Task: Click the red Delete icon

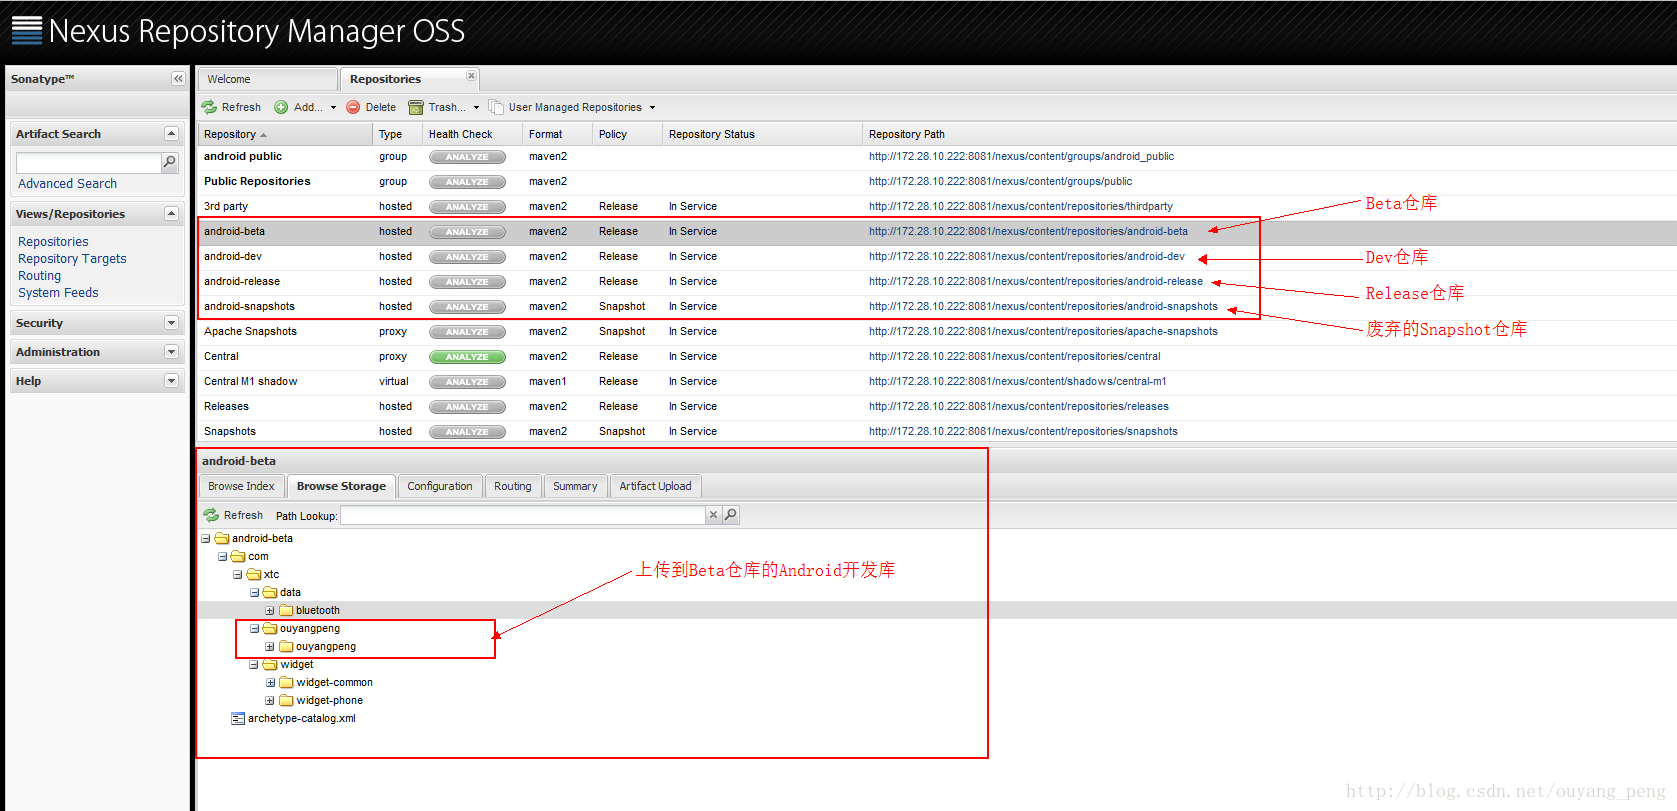Action: pos(353,107)
